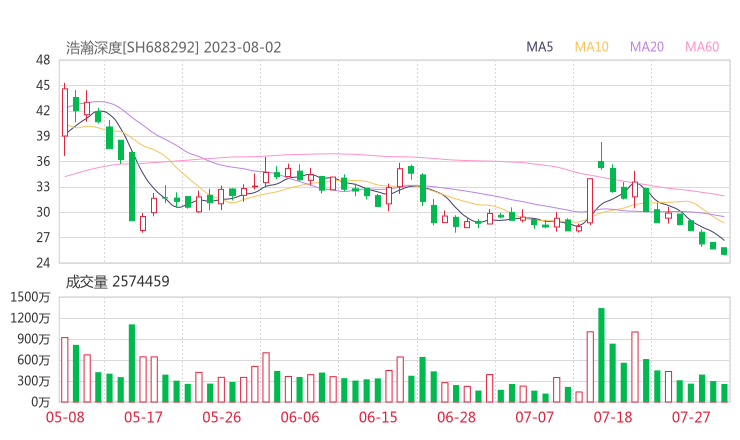Click the 07-27 date axis label

[x=691, y=417]
